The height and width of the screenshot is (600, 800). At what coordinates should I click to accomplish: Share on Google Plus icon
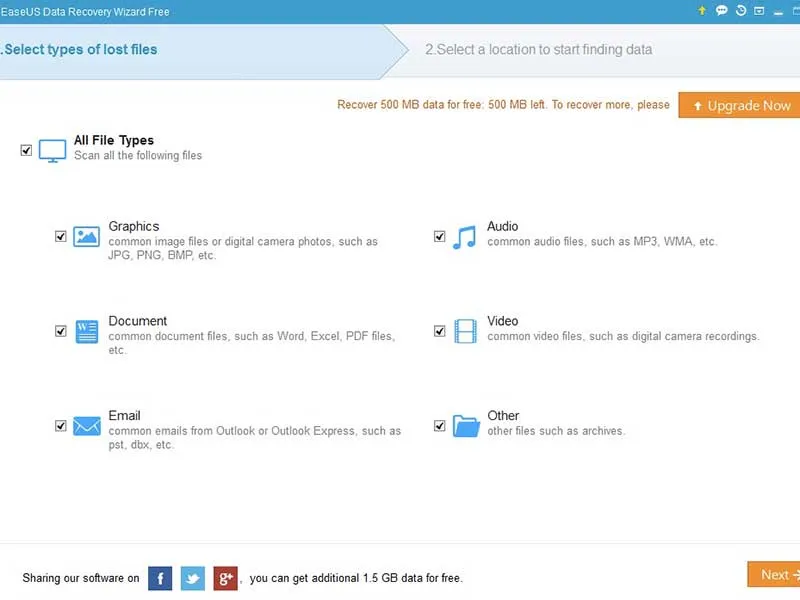[225, 577]
